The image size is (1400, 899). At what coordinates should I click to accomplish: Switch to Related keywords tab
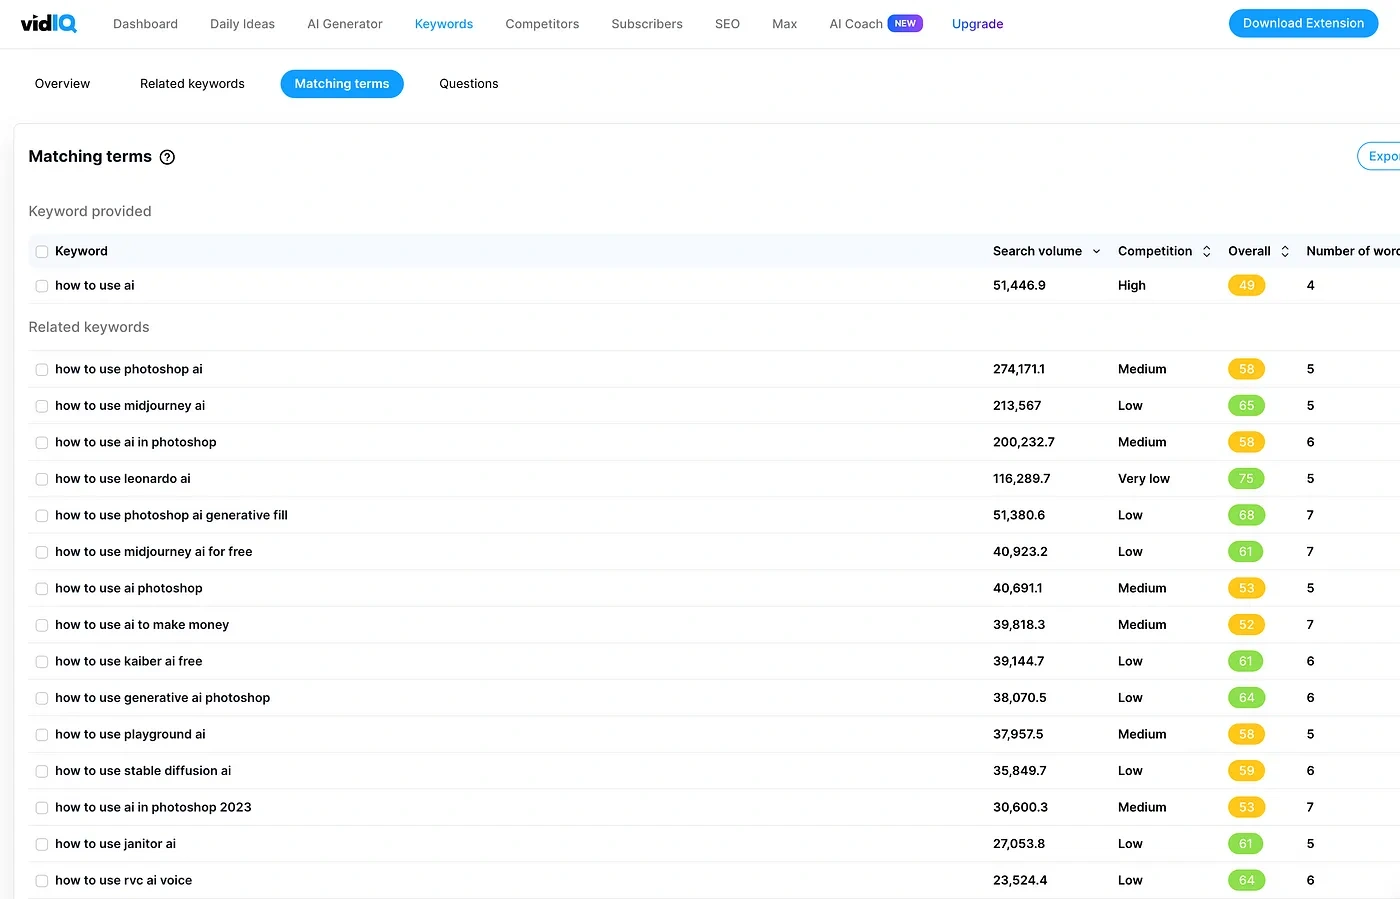tap(192, 84)
